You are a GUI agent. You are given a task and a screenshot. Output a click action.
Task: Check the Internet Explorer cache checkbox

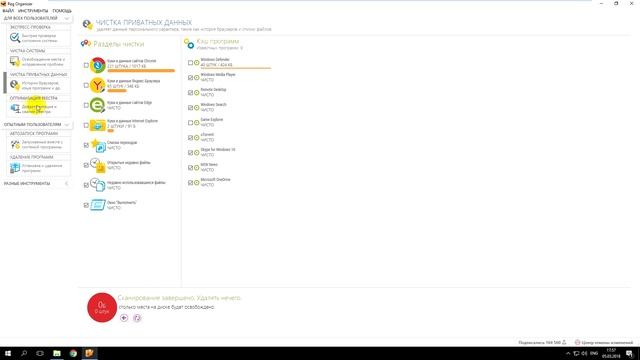point(86,125)
